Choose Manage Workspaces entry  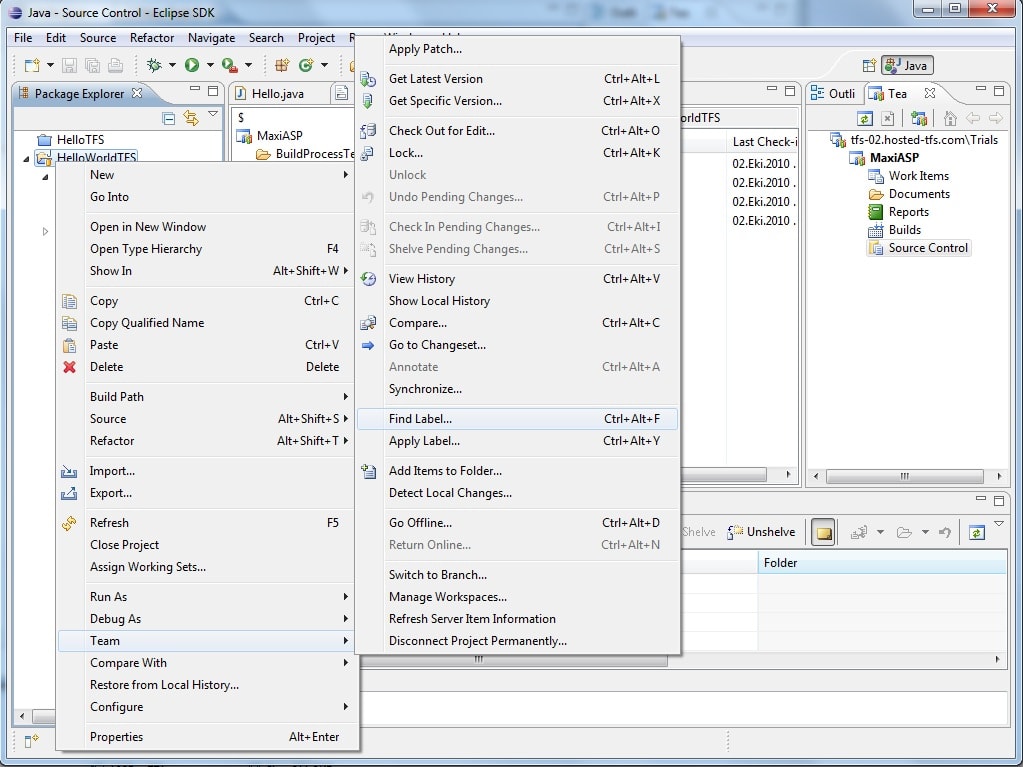tap(517, 597)
